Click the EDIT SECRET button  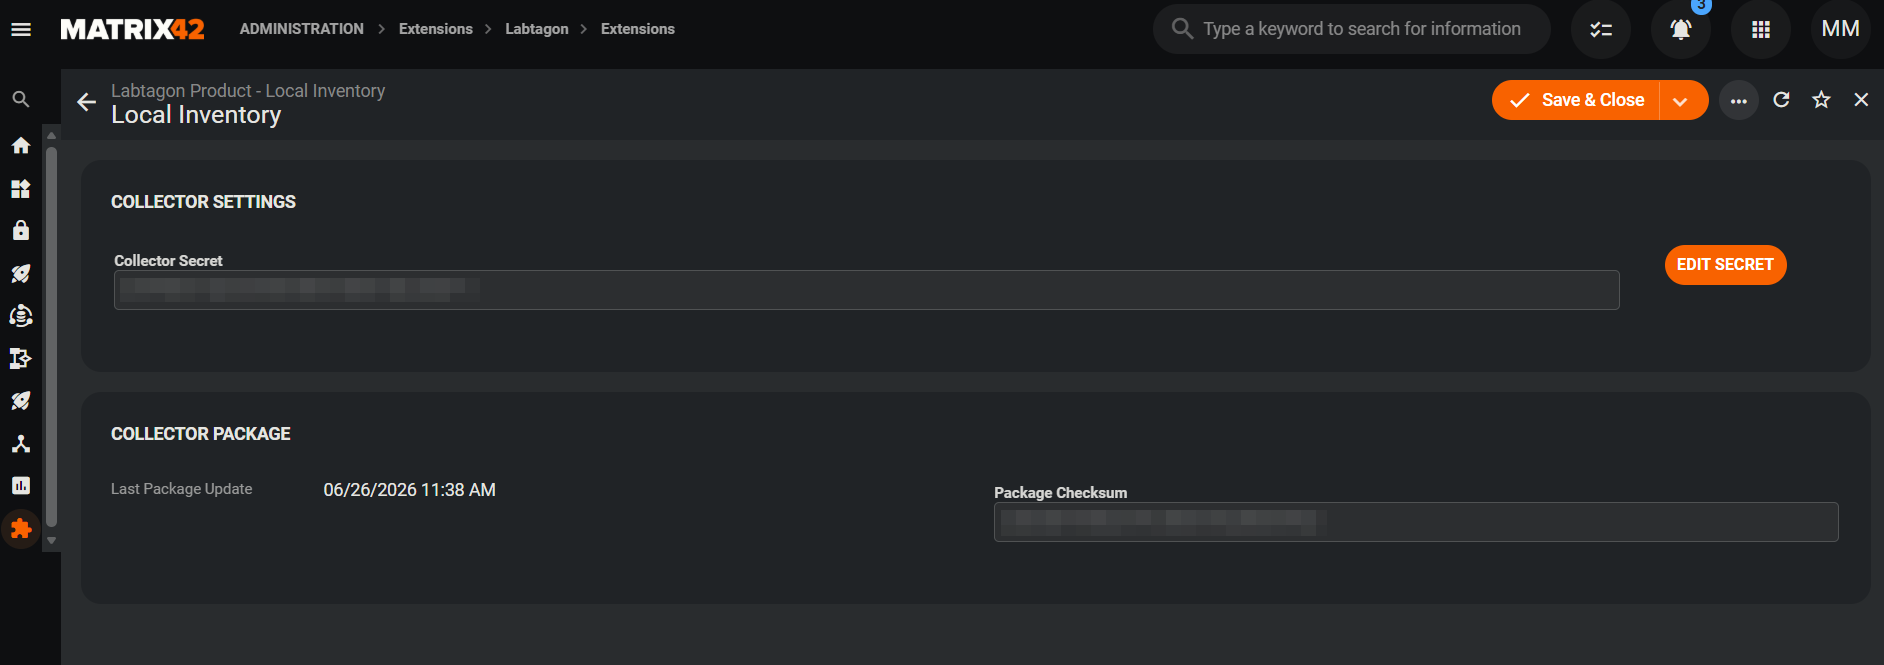click(1725, 265)
